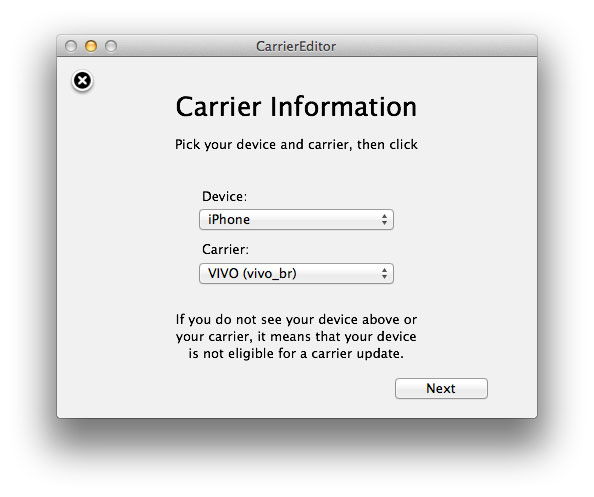The image size is (594, 497).
Task: Click the up-down arrows on Device selector
Action: coord(385,220)
